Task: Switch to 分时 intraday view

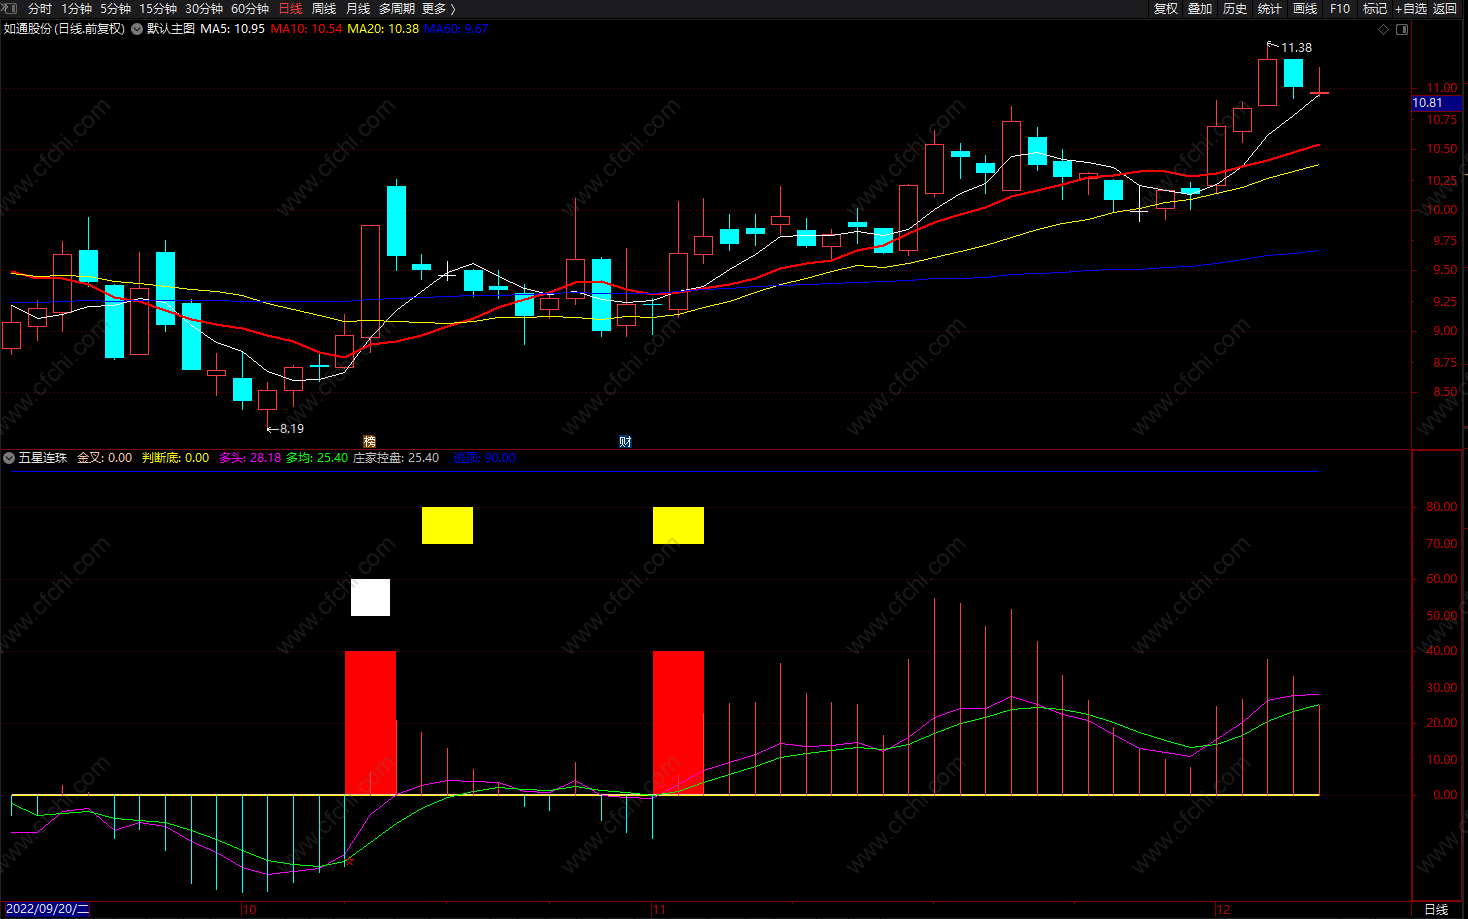Action: click(40, 9)
